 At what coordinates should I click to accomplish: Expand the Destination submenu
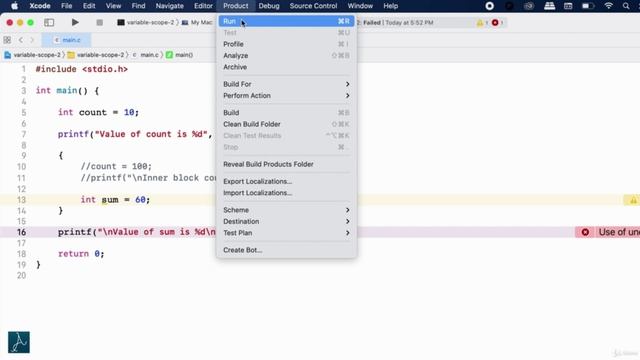pyautogui.click(x=286, y=221)
